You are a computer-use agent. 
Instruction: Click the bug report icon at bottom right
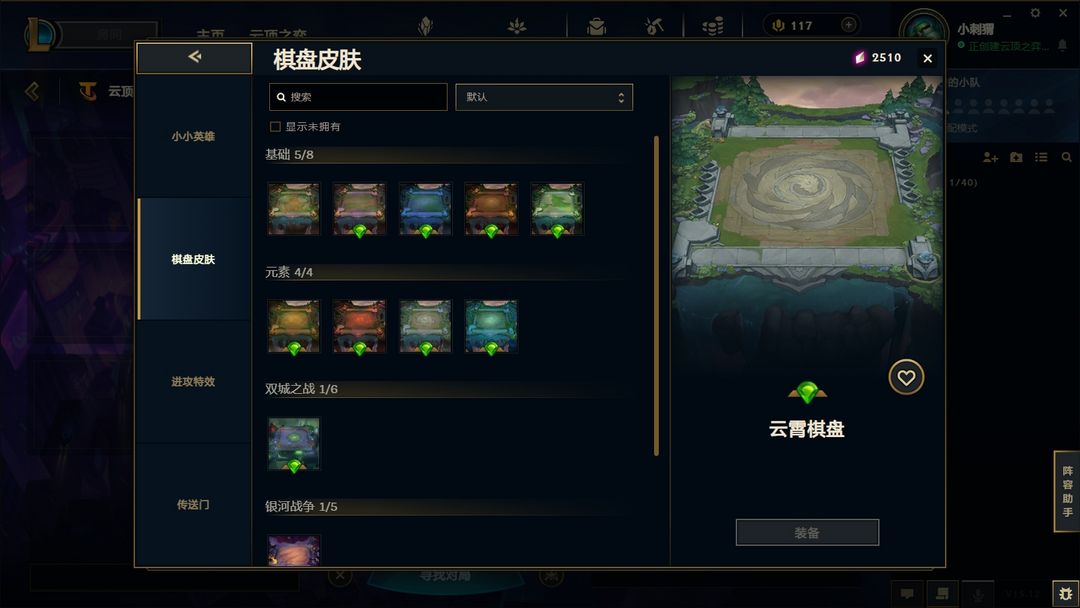1066,594
